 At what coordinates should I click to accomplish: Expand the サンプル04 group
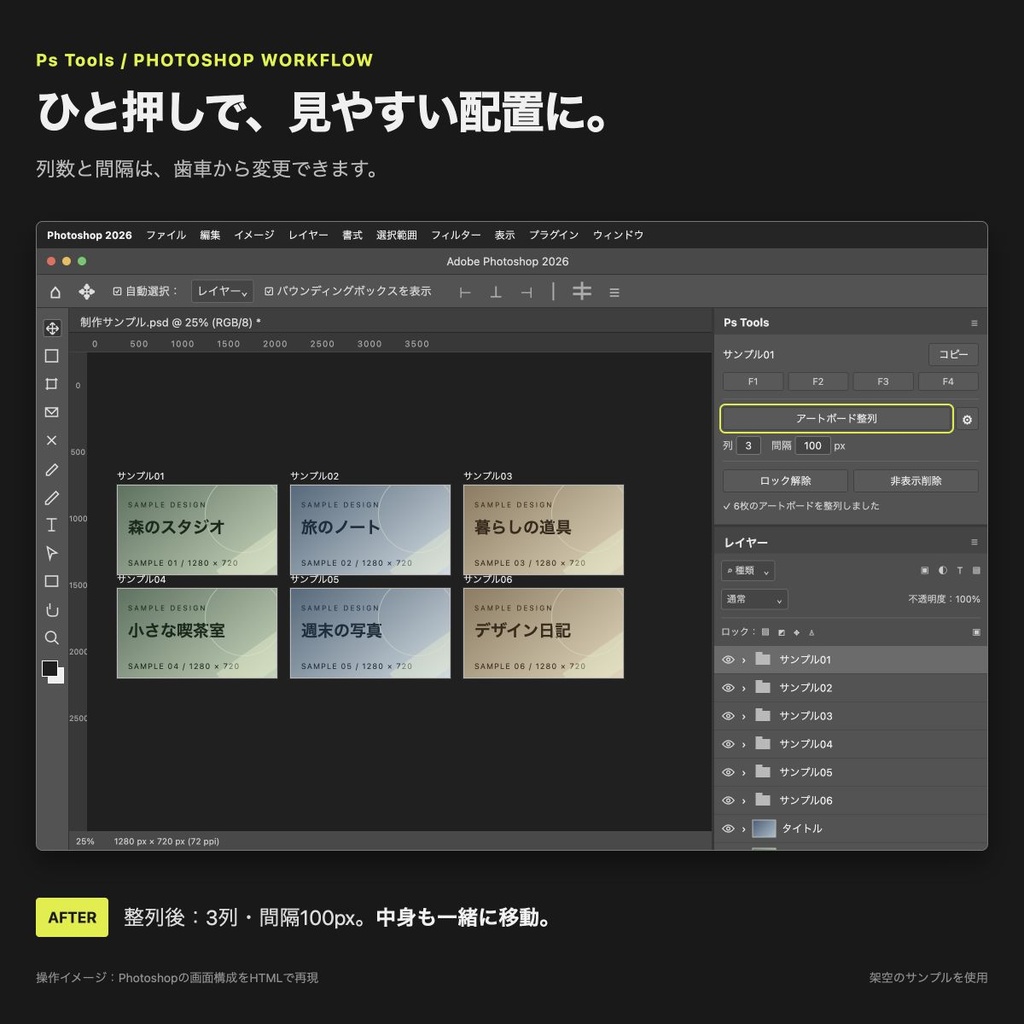pos(744,744)
